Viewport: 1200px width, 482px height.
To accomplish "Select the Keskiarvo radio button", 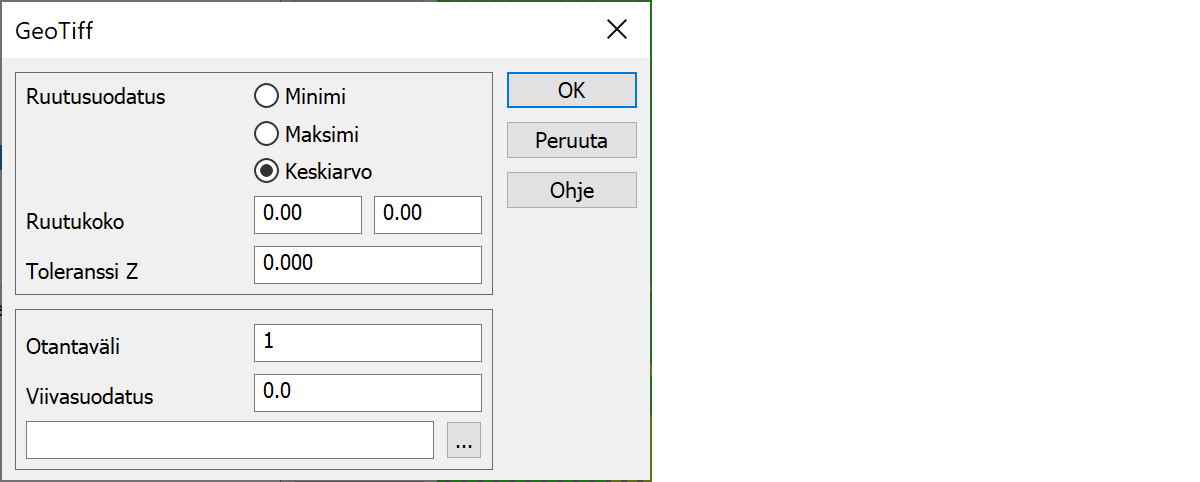I will [x=267, y=171].
